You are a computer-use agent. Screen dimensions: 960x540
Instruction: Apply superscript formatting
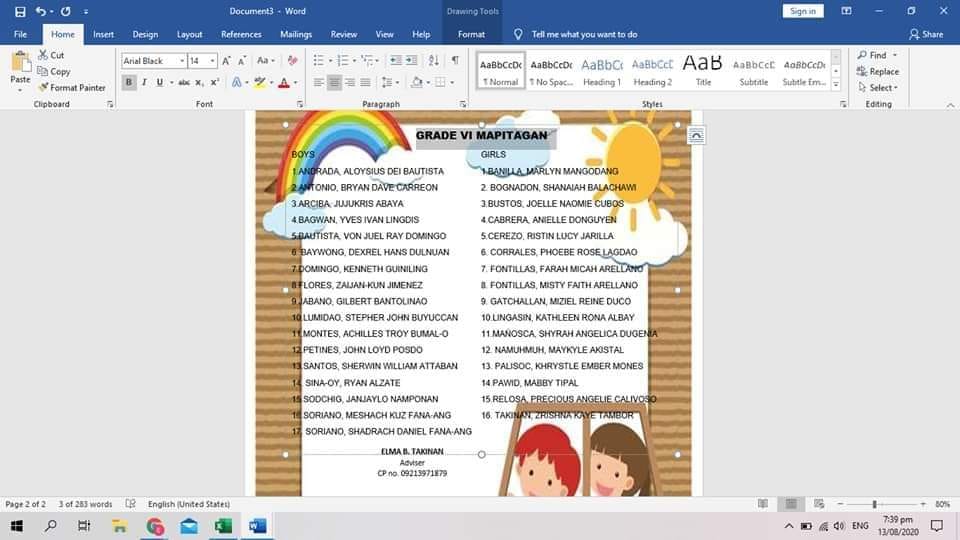click(214, 82)
